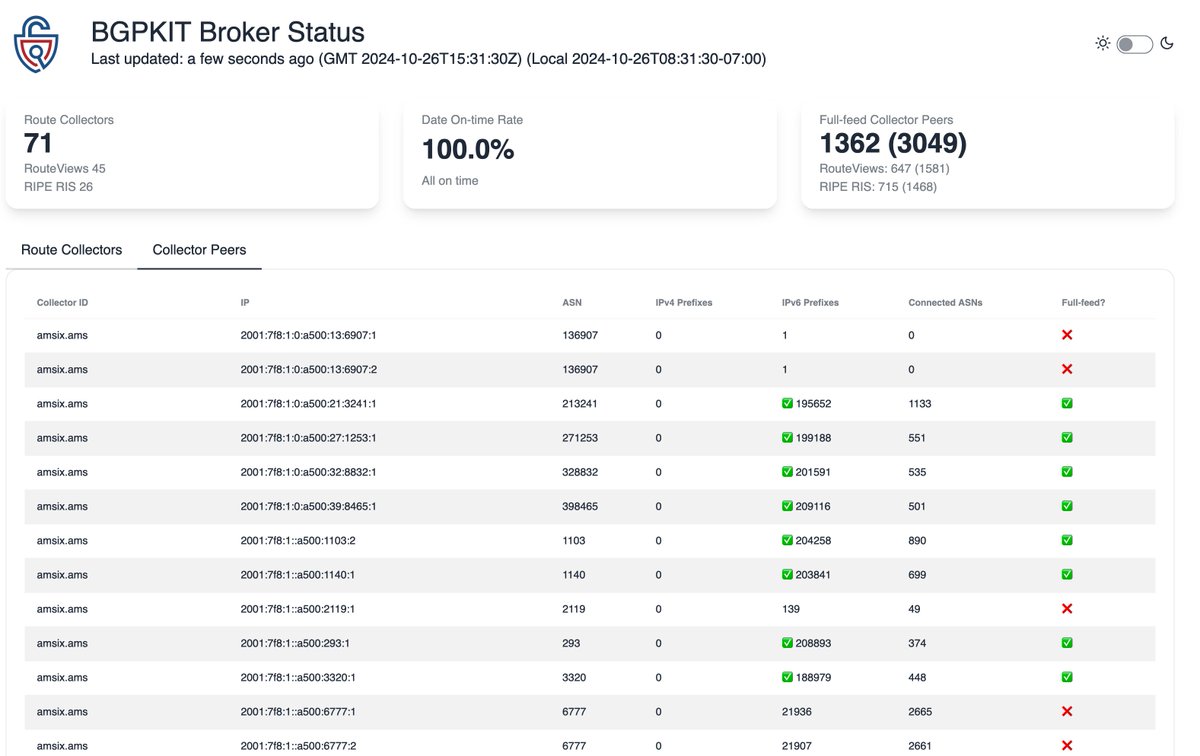Sort by the ASN column header

[570, 302]
